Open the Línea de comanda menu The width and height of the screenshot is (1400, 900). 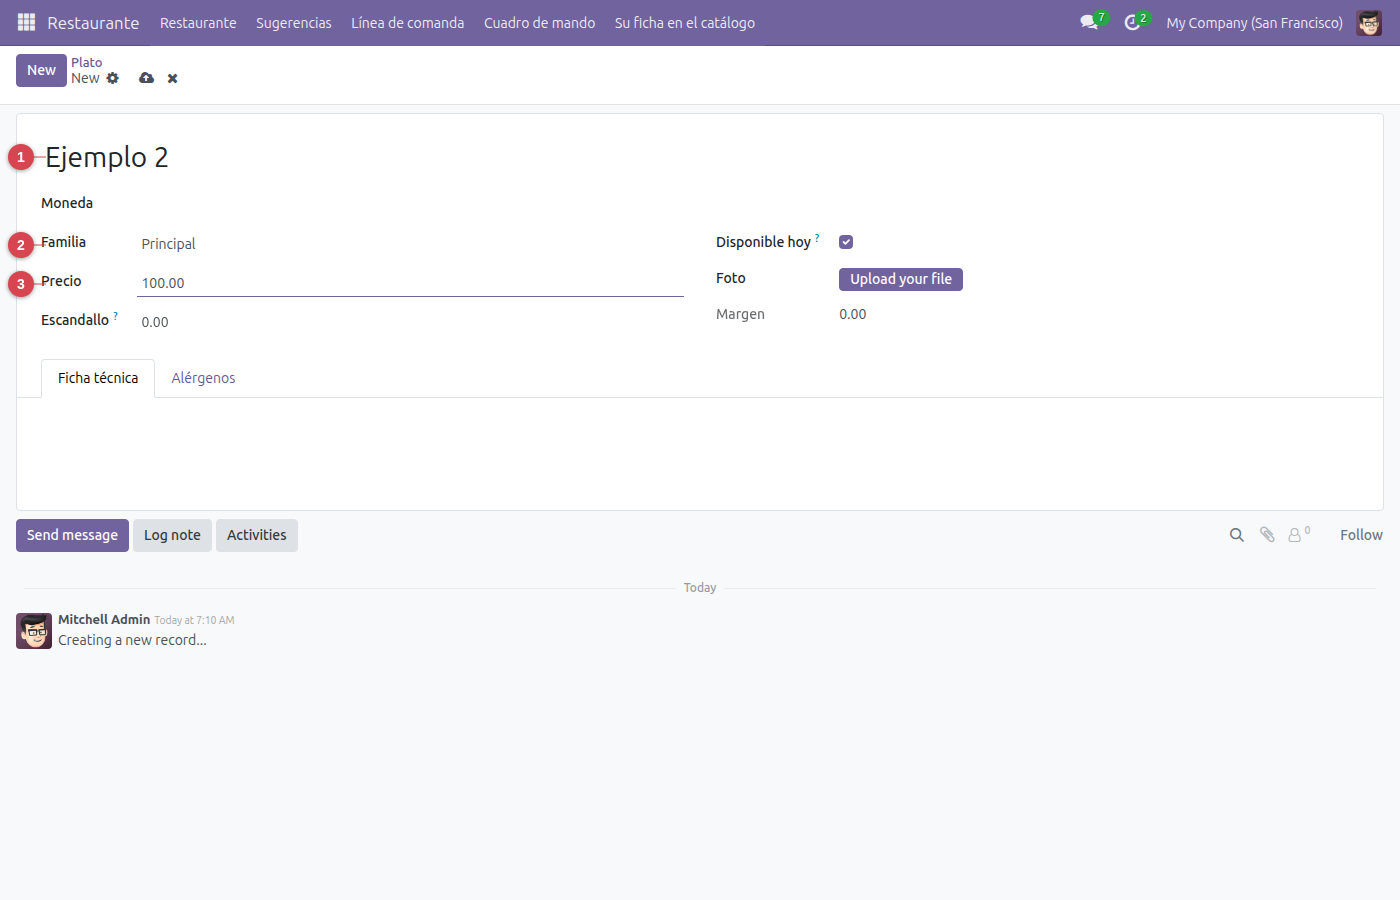pos(407,22)
